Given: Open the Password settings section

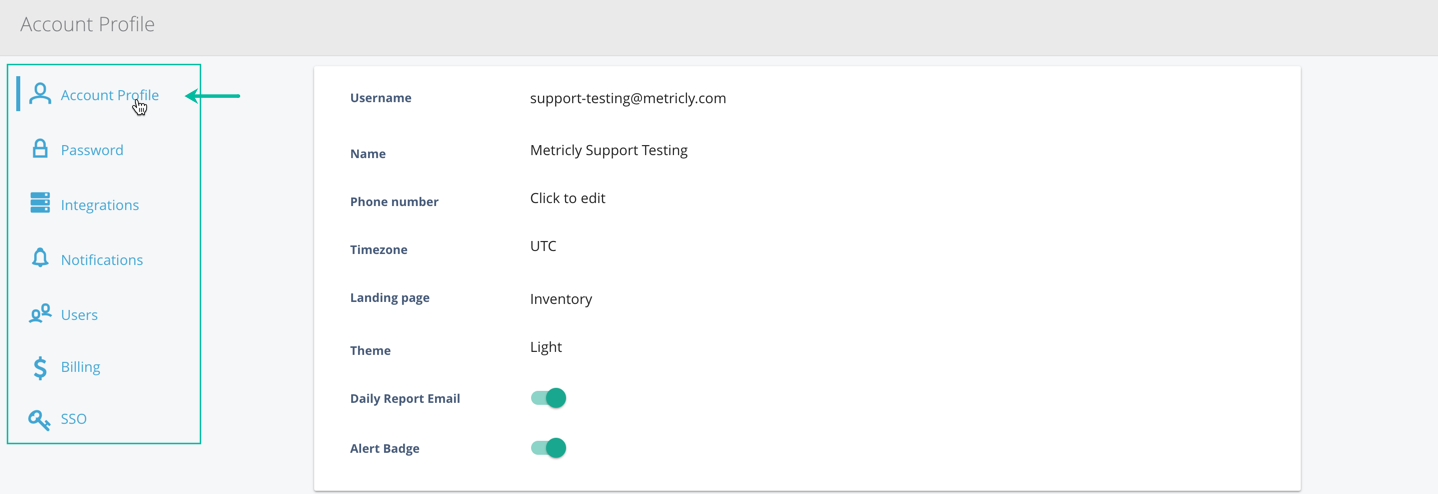Looking at the screenshot, I should (92, 150).
